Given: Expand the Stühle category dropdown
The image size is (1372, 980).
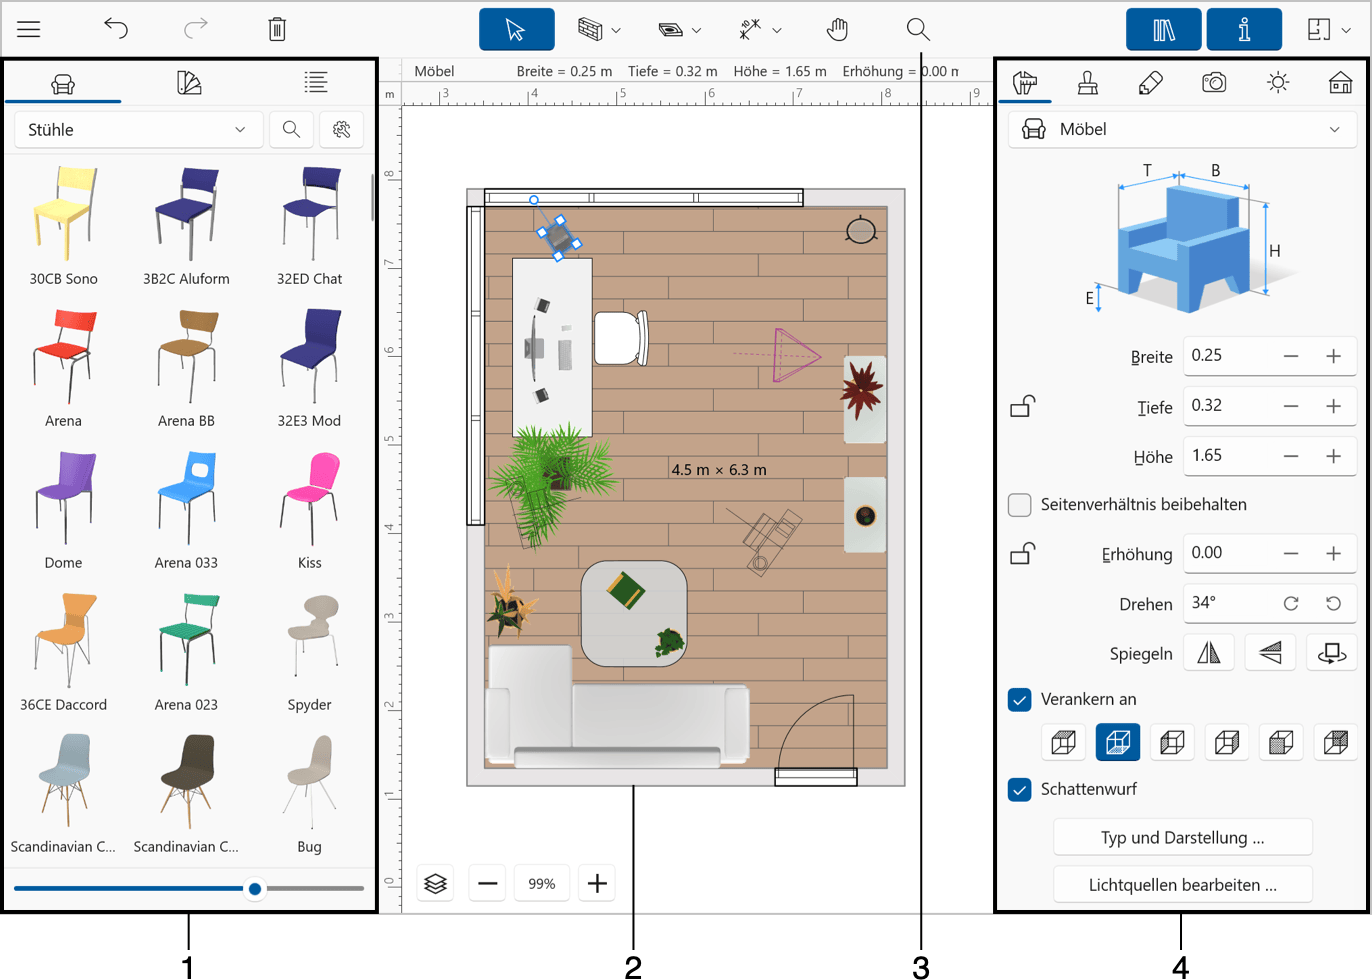Looking at the screenshot, I should point(139,130).
